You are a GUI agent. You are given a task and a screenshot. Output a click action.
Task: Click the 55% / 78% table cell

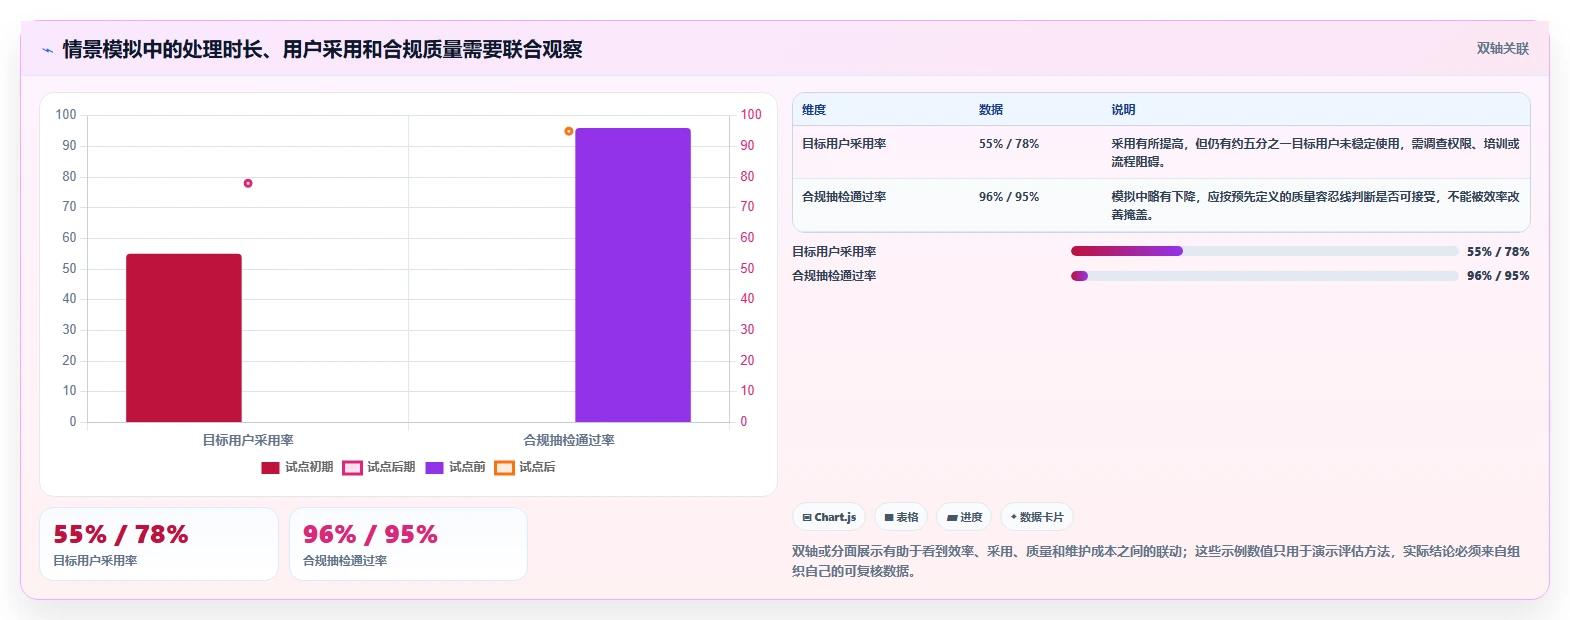tap(1009, 144)
